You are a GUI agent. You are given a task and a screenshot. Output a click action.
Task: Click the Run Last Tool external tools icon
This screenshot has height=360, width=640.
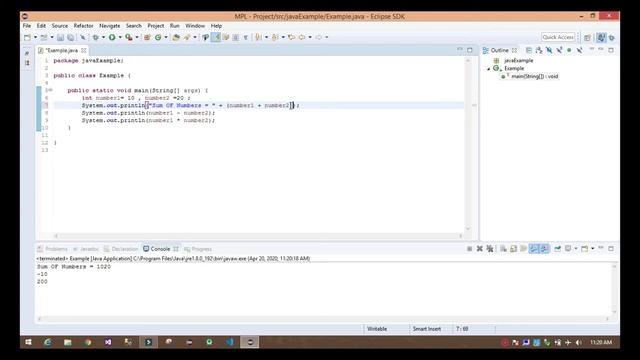(129, 37)
